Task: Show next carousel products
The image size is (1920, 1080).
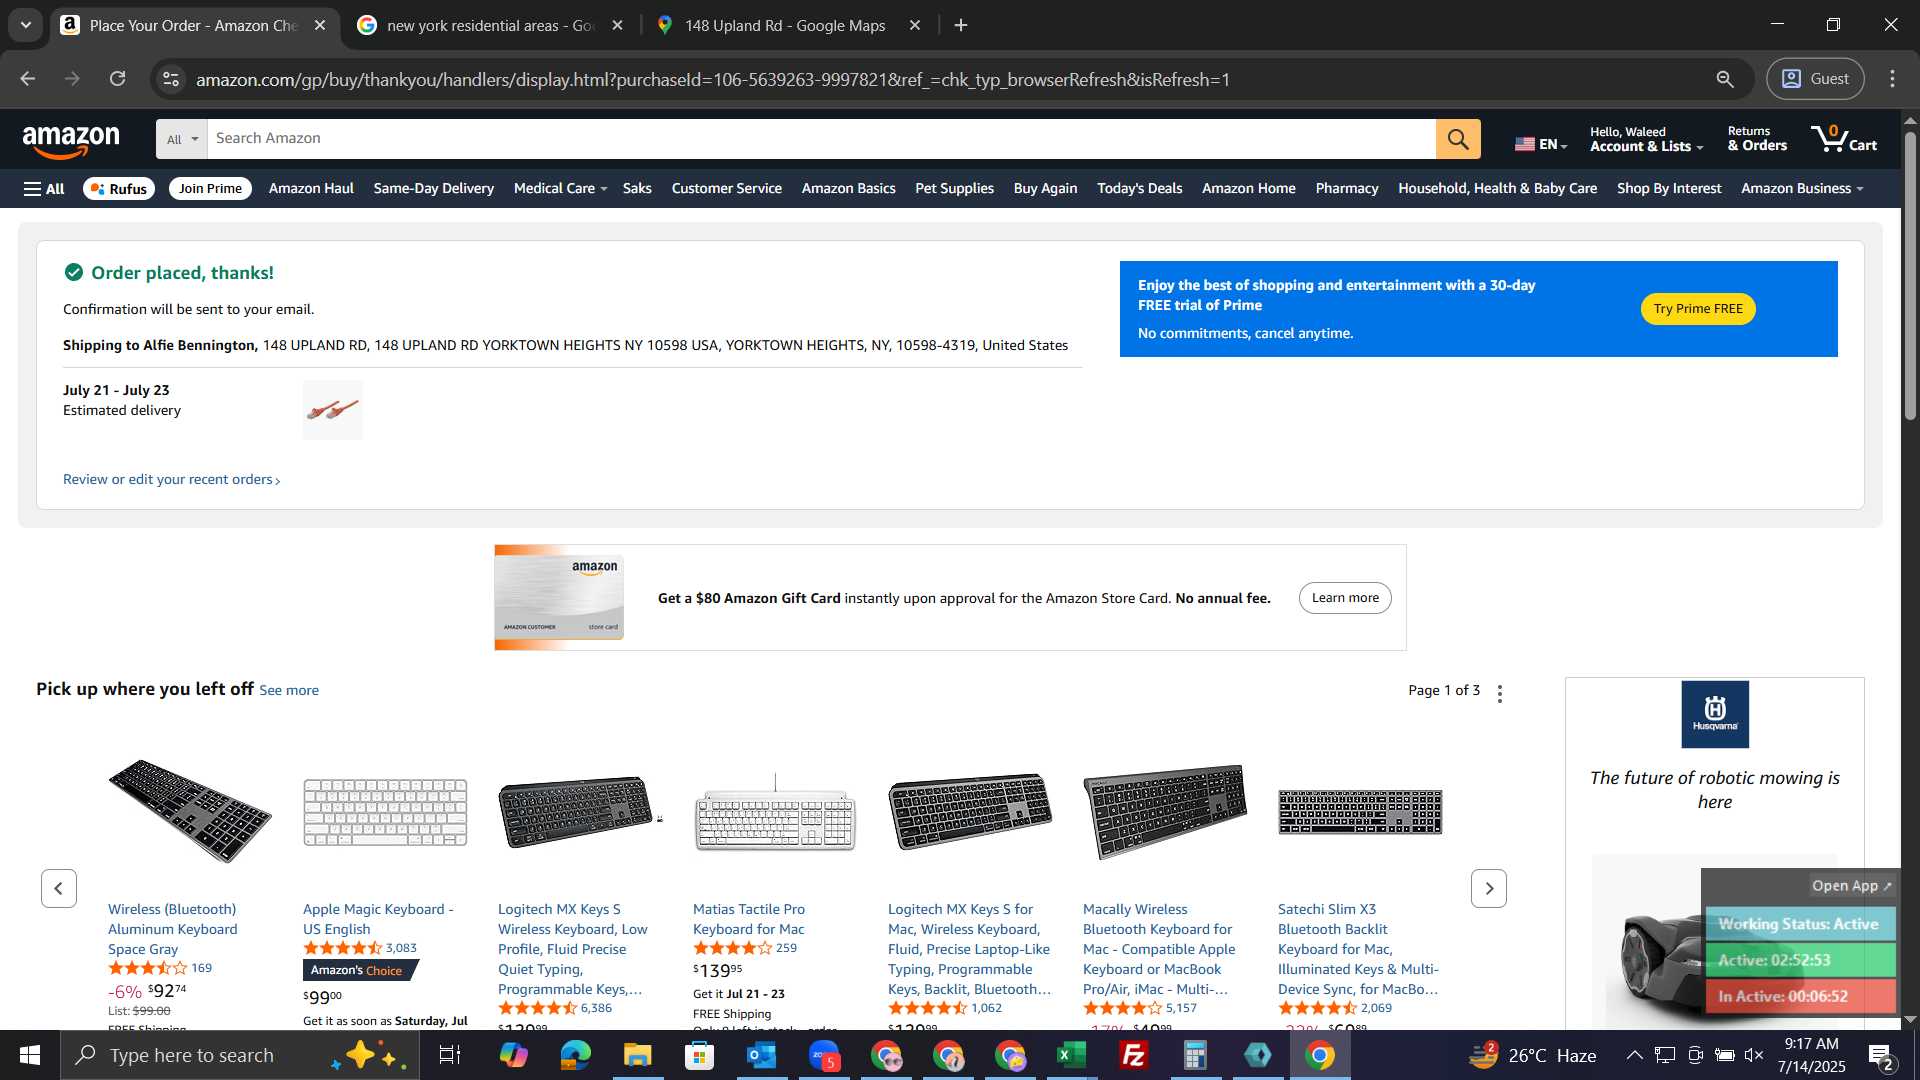Action: (1489, 888)
